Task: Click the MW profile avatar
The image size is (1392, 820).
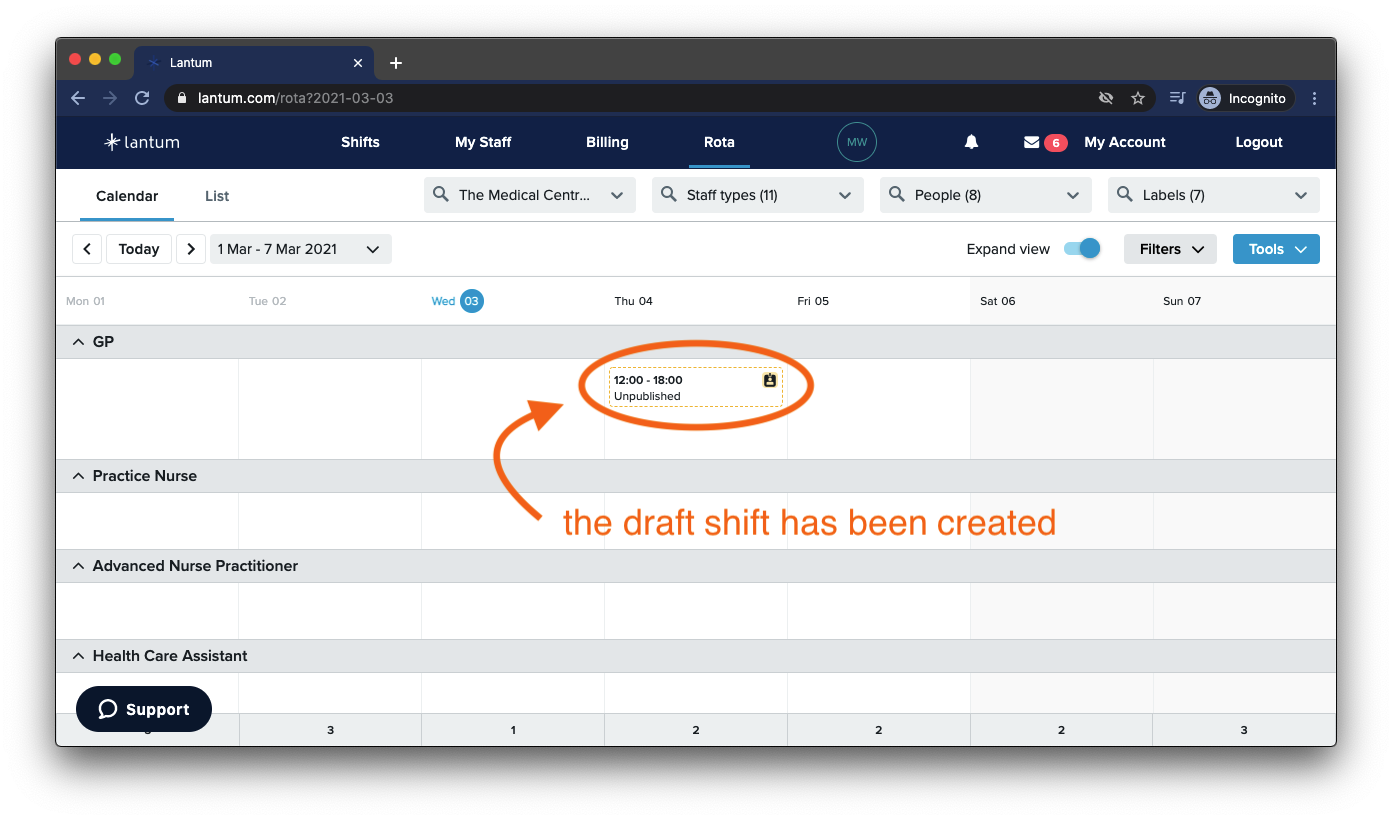Action: [x=857, y=142]
